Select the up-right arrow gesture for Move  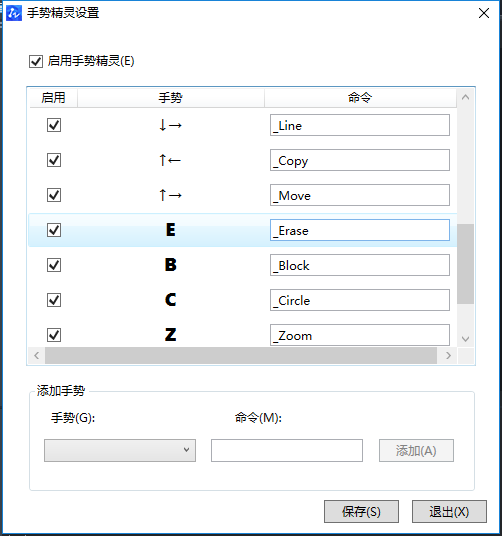pos(170,195)
